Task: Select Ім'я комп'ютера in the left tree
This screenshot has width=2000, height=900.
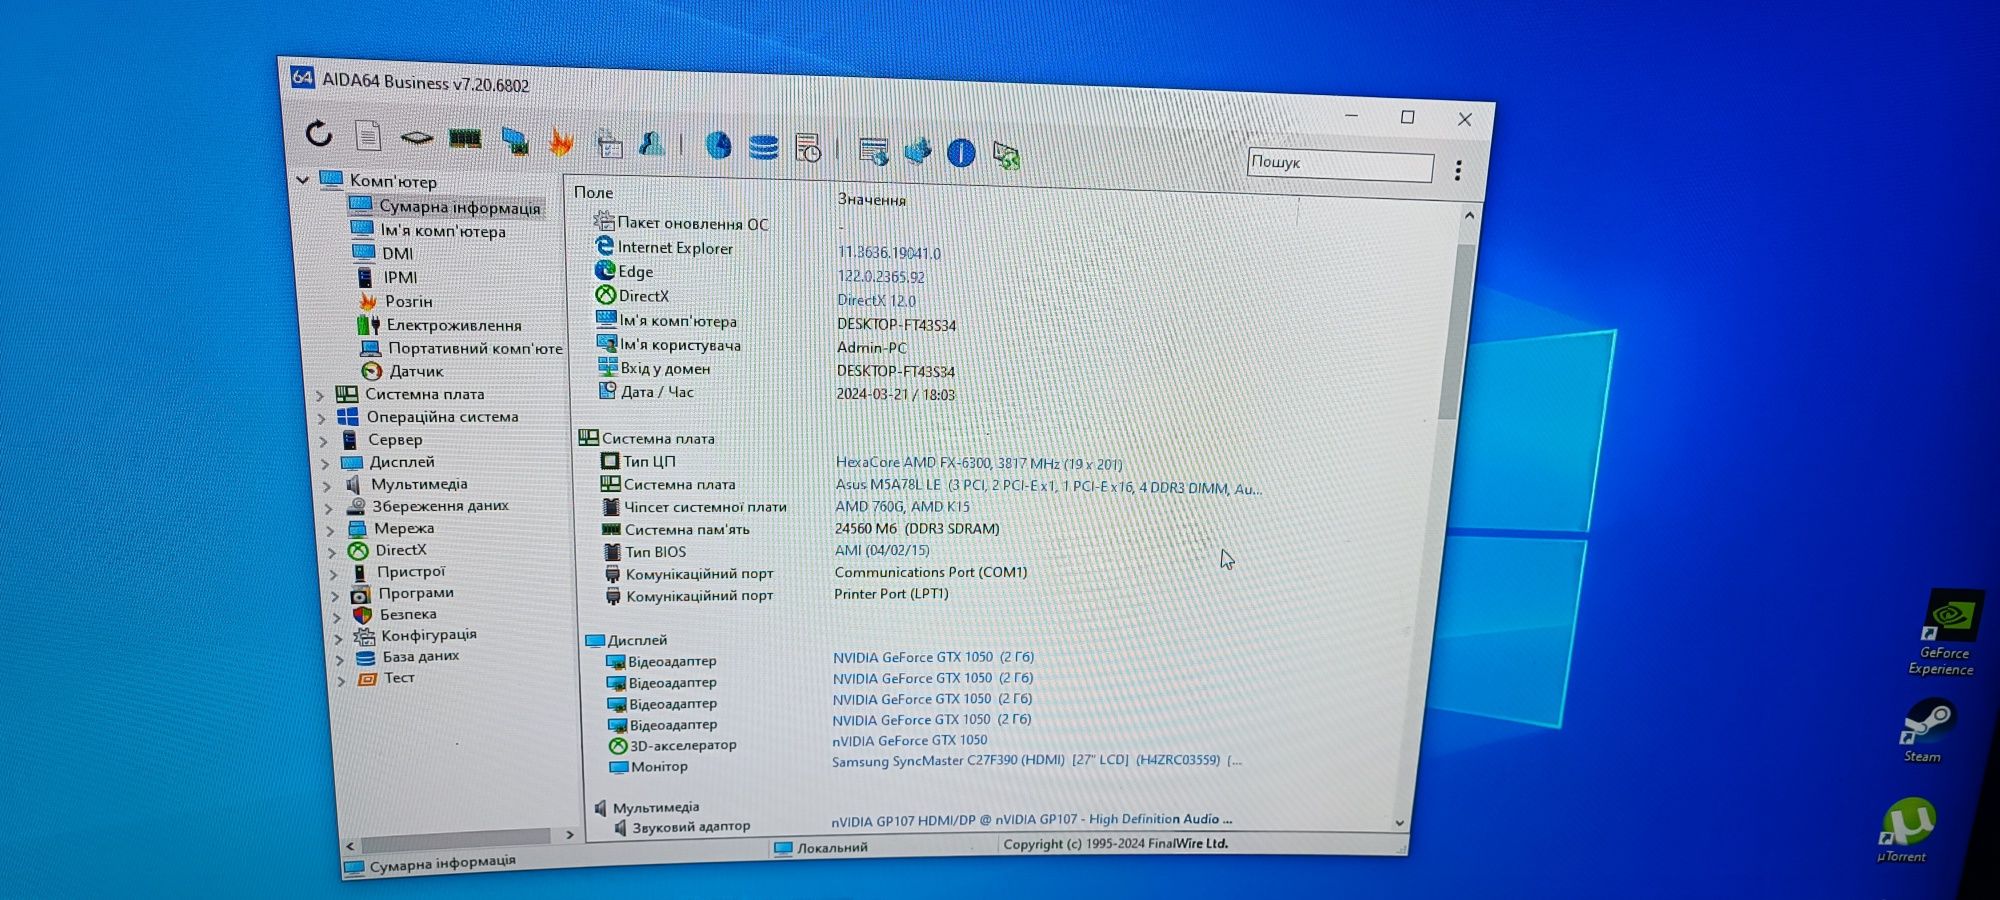Action: [443, 231]
